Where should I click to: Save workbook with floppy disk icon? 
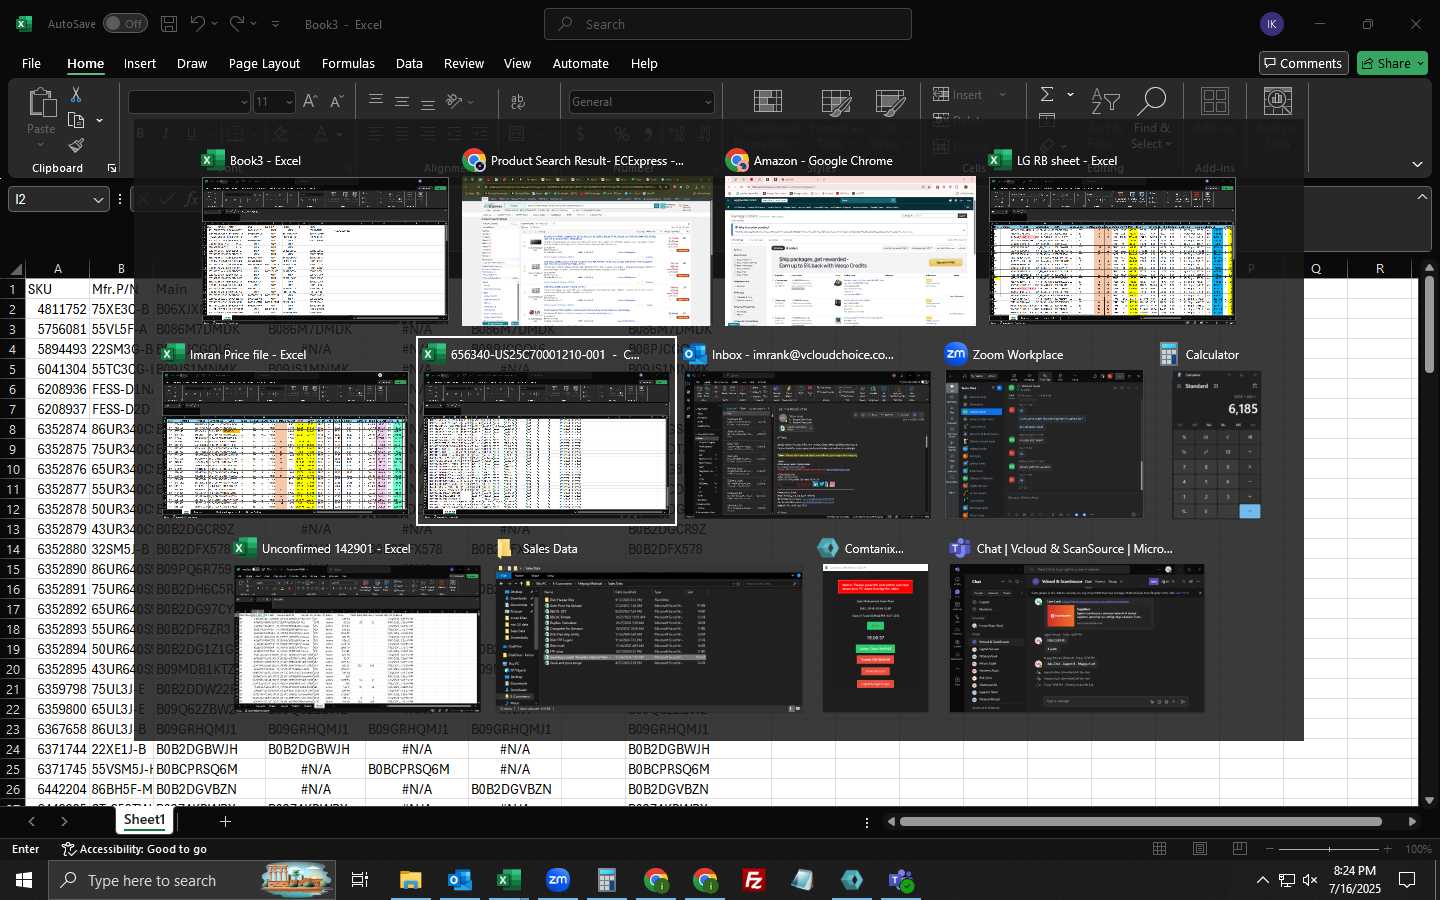coord(169,24)
